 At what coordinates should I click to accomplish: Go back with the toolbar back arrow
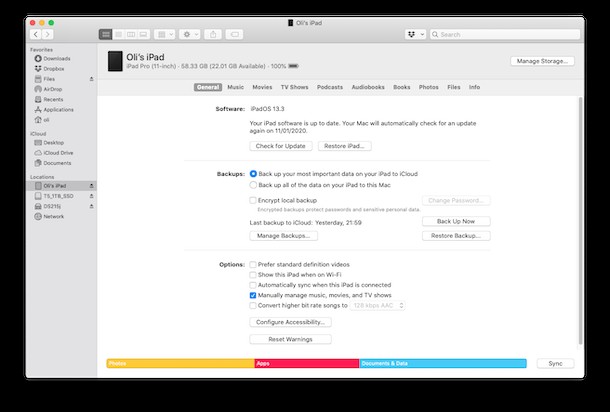[x=36, y=34]
